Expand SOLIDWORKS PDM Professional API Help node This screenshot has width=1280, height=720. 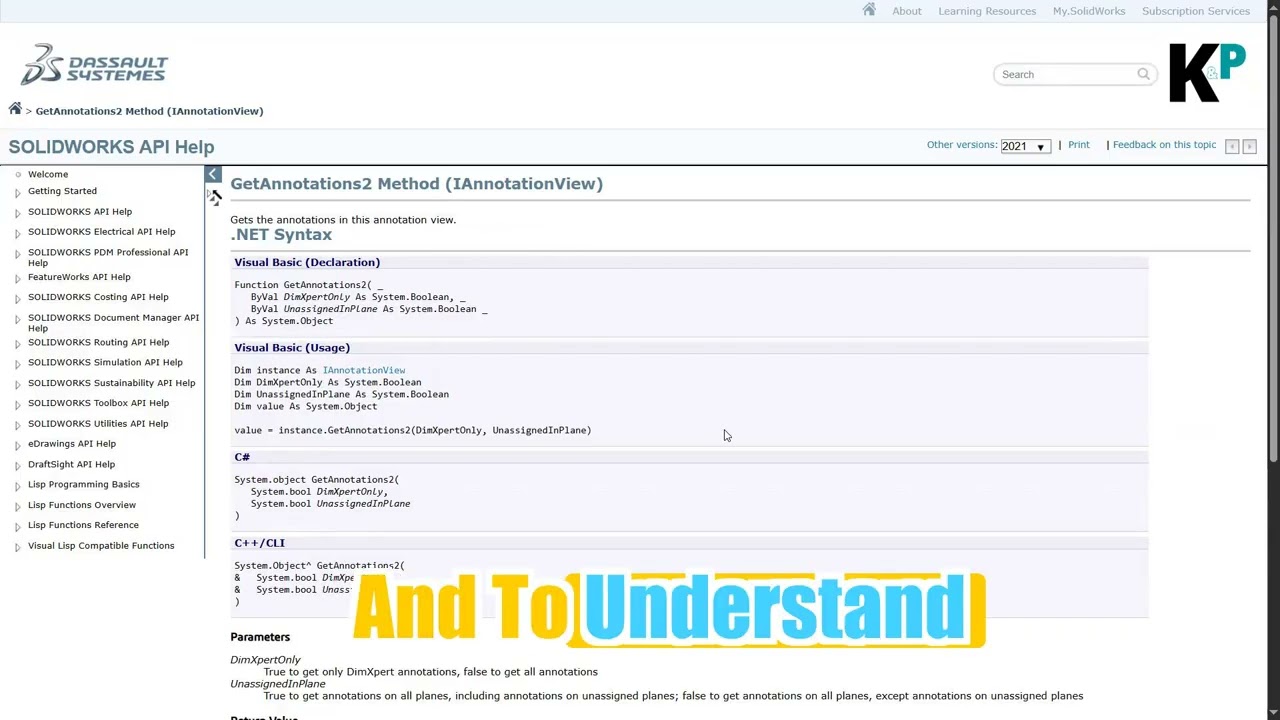pyautogui.click(x=17, y=253)
